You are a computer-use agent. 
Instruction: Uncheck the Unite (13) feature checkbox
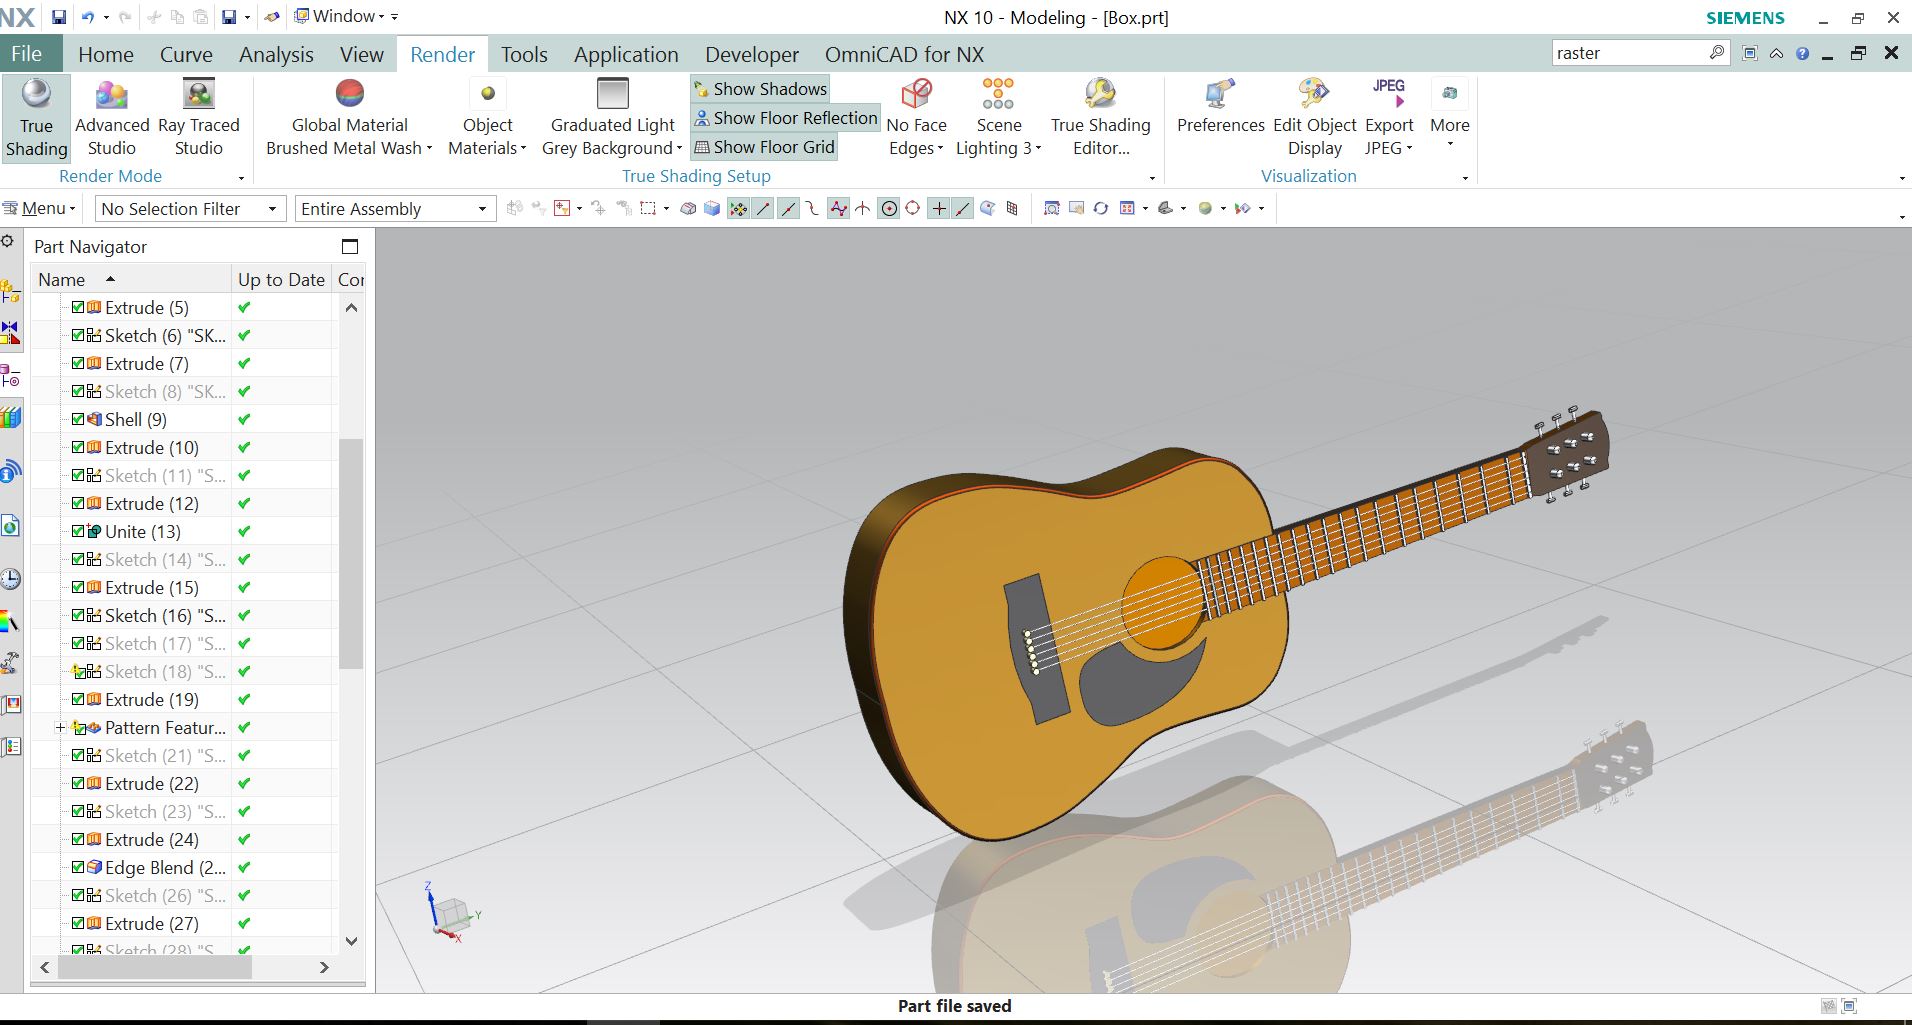click(78, 531)
